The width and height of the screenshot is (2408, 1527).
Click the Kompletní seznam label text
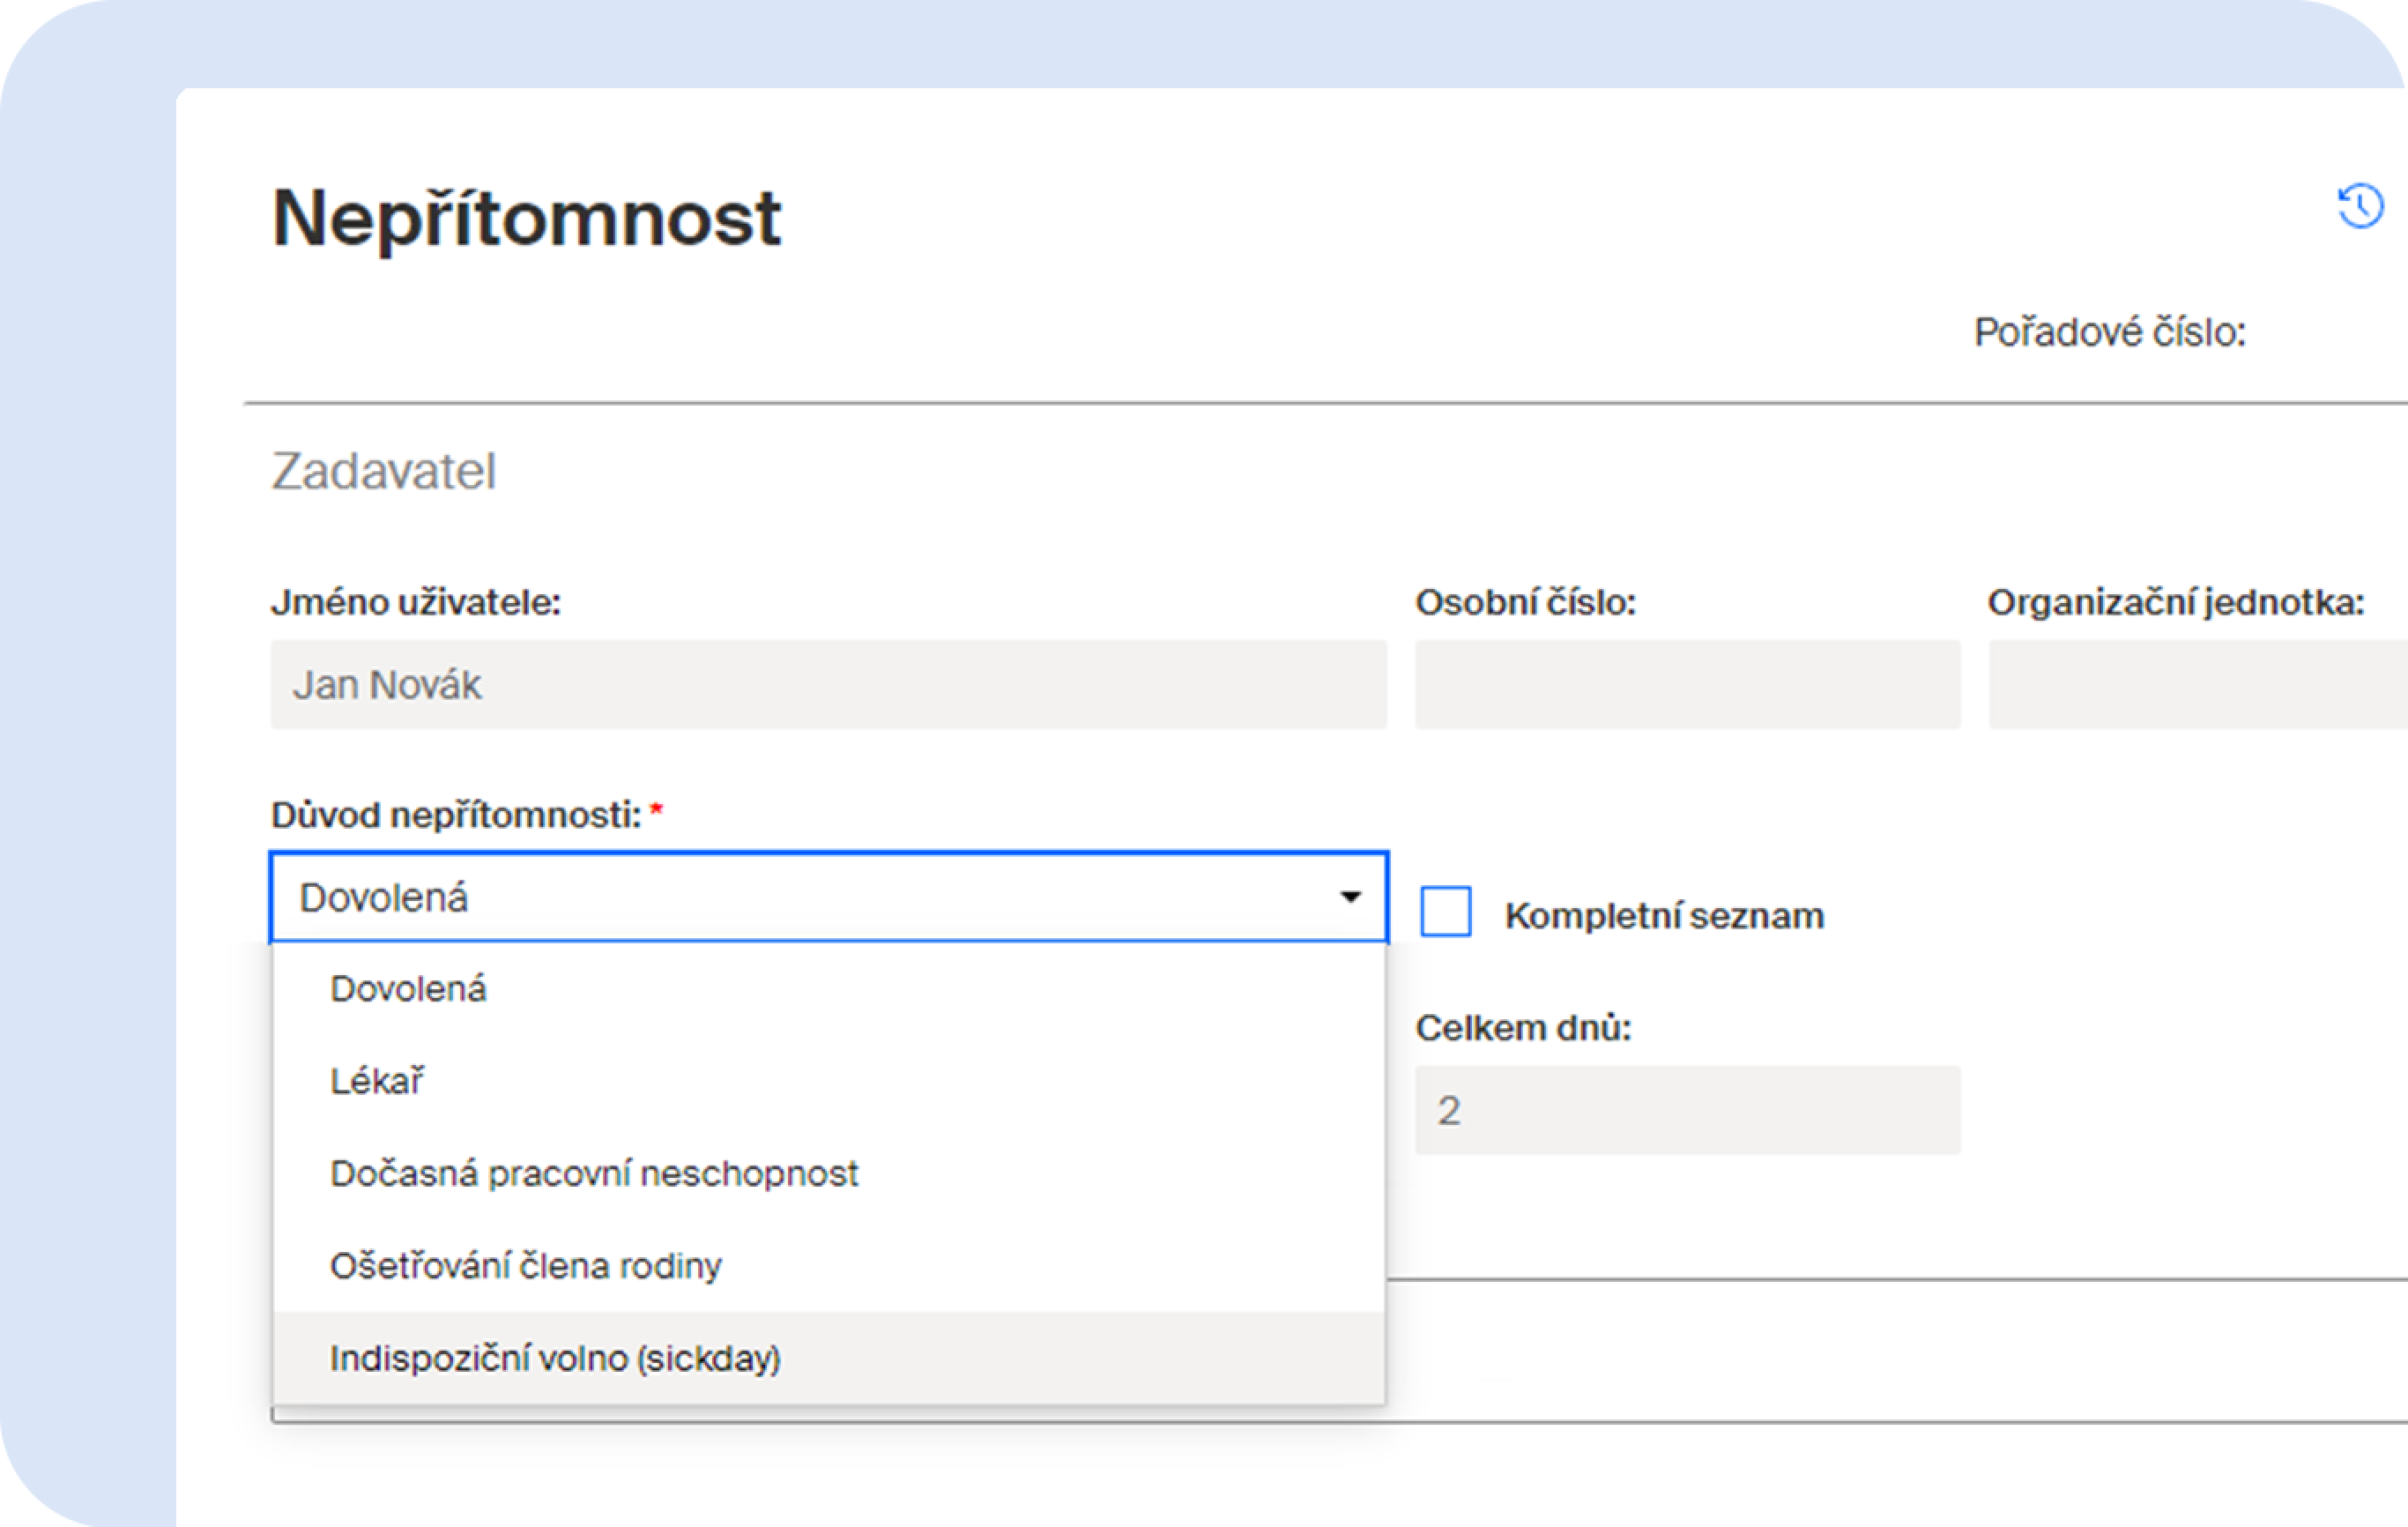[1665, 916]
